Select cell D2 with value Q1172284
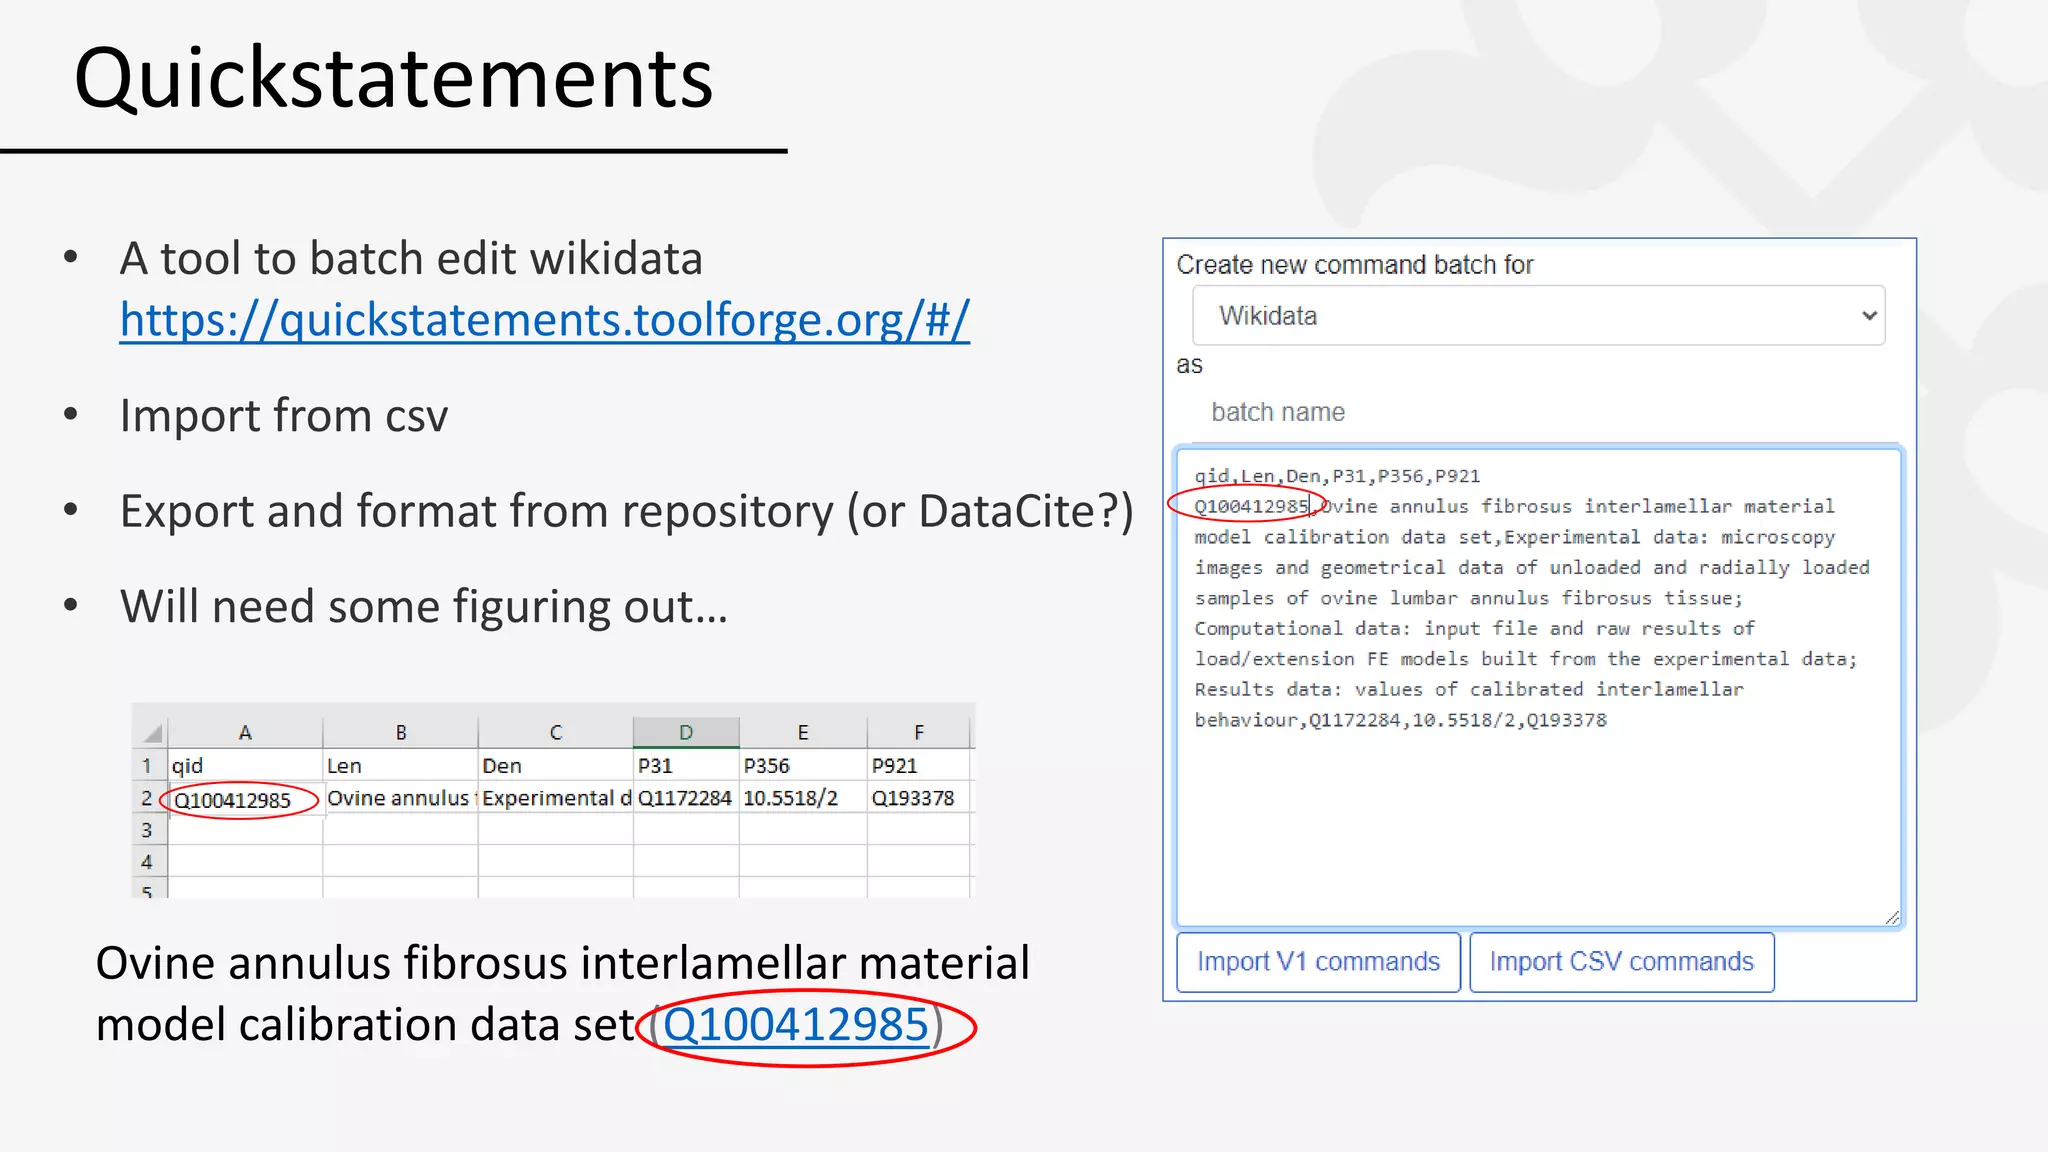This screenshot has width=2048, height=1152. (686, 799)
